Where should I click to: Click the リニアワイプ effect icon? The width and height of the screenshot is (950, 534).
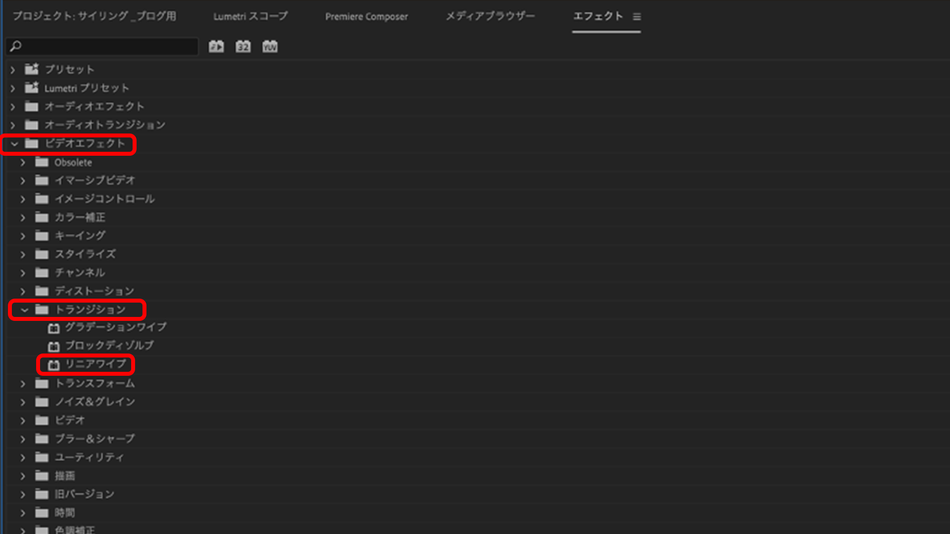click(x=53, y=364)
